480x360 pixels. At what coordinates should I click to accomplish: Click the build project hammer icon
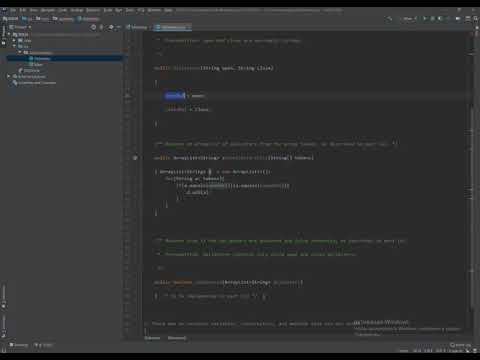(389, 19)
